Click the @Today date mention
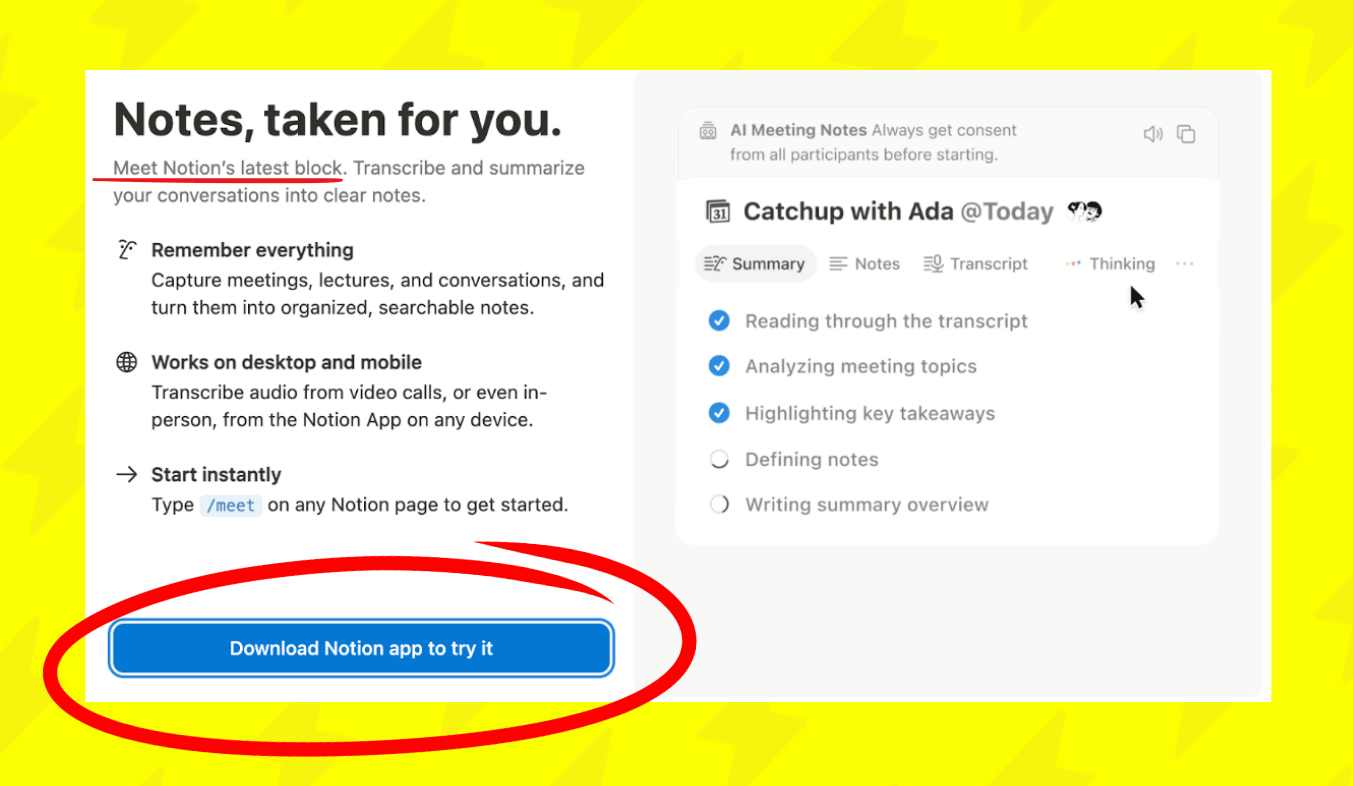This screenshot has height=786, width=1353. [x=1006, y=212]
